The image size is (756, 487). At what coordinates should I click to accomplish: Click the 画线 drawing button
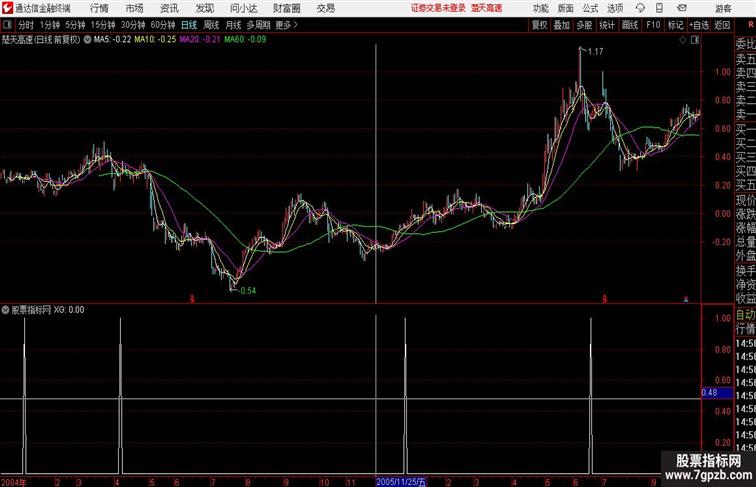click(630, 25)
